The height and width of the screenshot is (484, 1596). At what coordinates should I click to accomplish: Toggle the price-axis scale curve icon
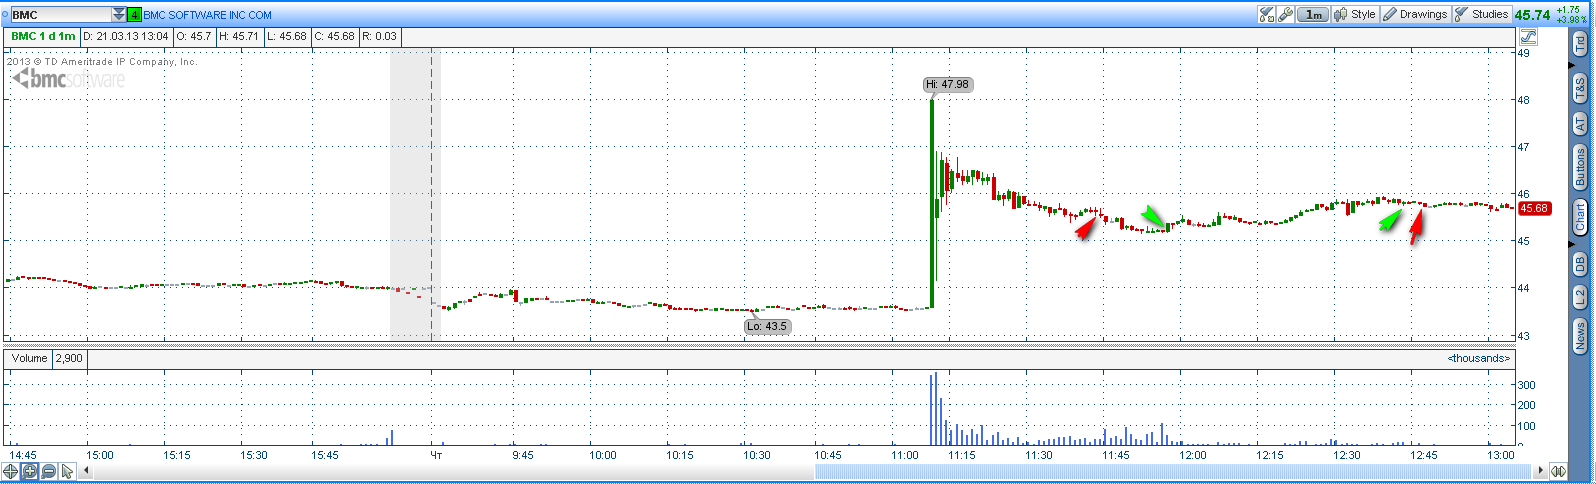[1528, 37]
